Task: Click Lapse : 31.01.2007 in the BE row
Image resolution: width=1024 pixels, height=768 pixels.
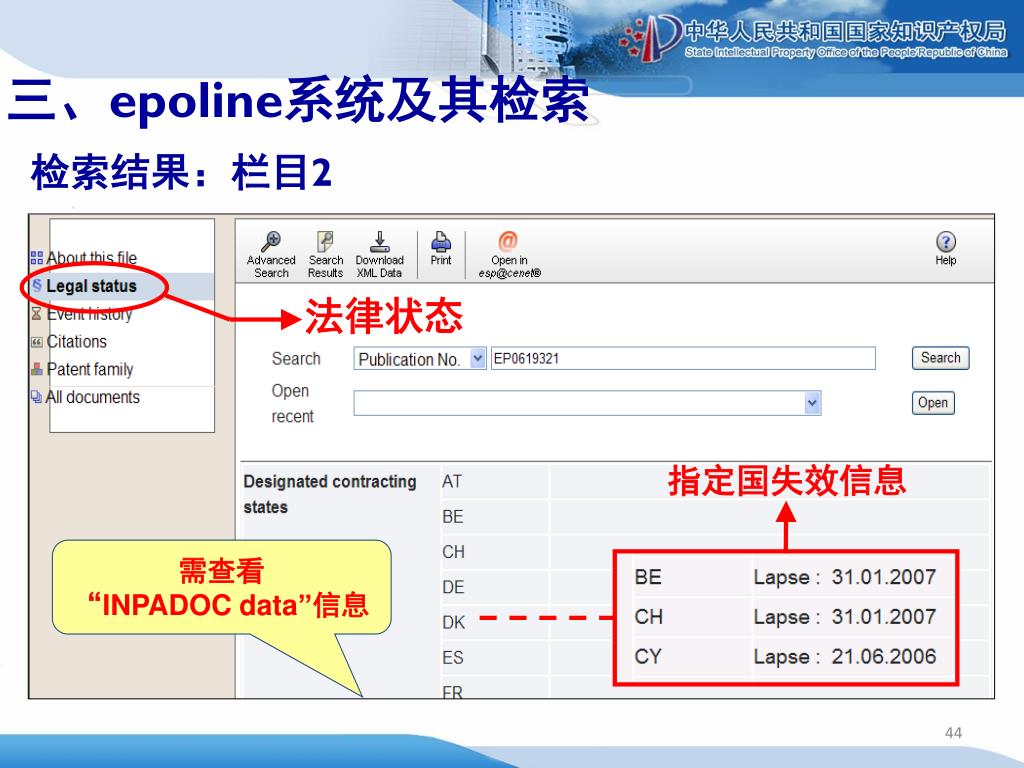Action: click(845, 577)
